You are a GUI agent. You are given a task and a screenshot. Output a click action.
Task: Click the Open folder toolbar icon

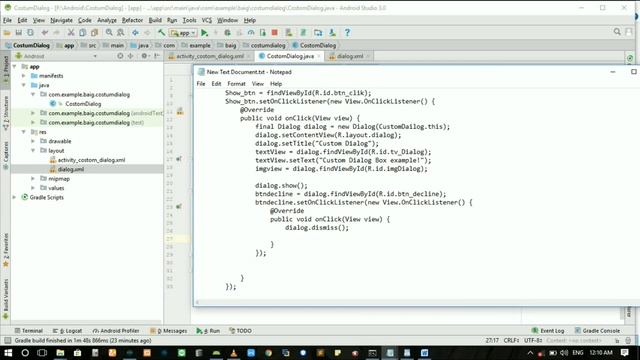[x=7, y=33]
